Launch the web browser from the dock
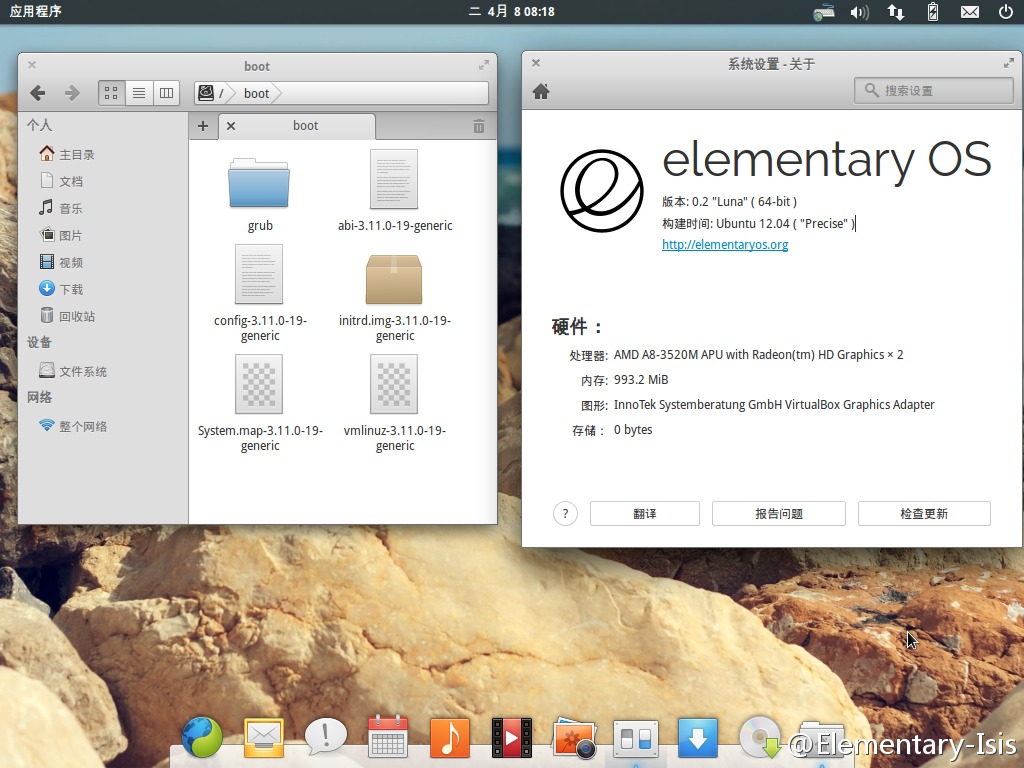 (x=202, y=738)
